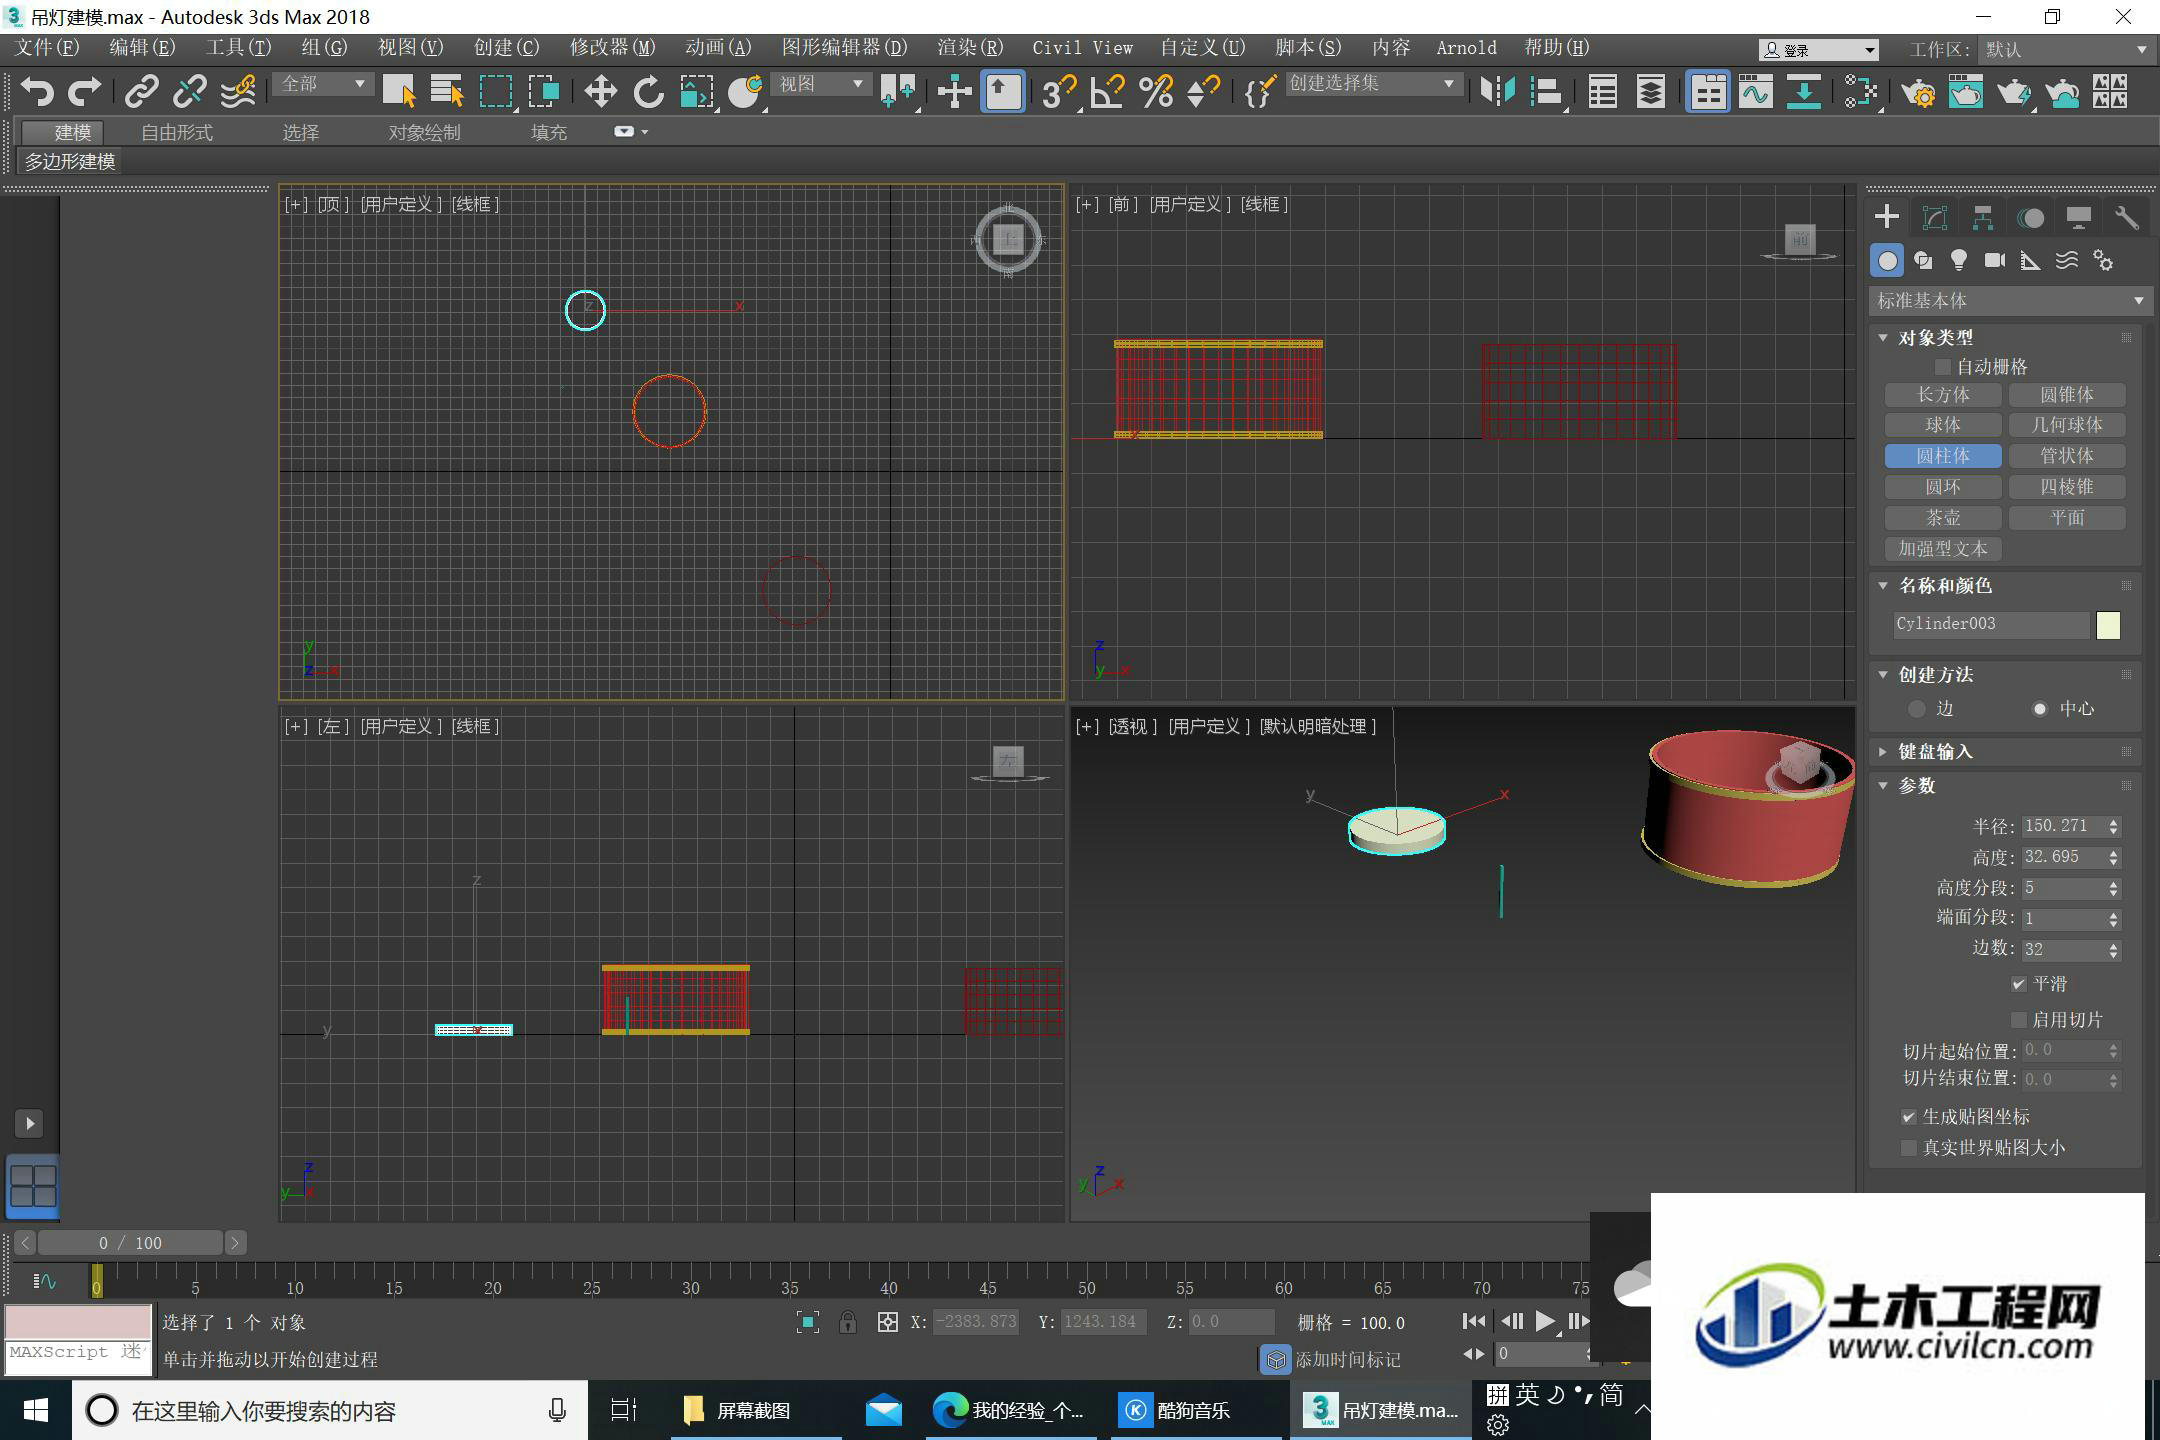Toggle the 3D Snaps icon

[1058, 91]
